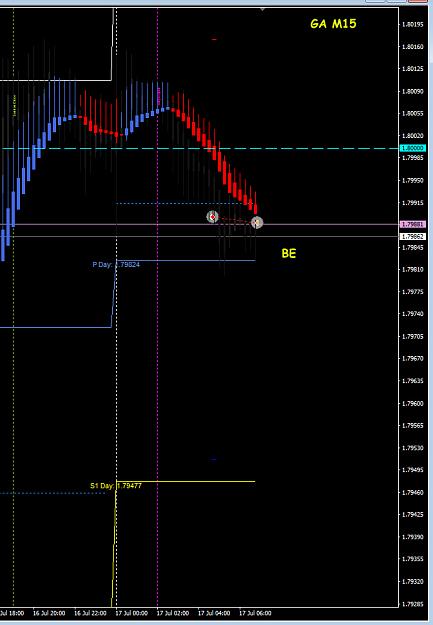Click the 1.80195 price scale value
This screenshot has height=625, width=433.
click(x=413, y=24)
